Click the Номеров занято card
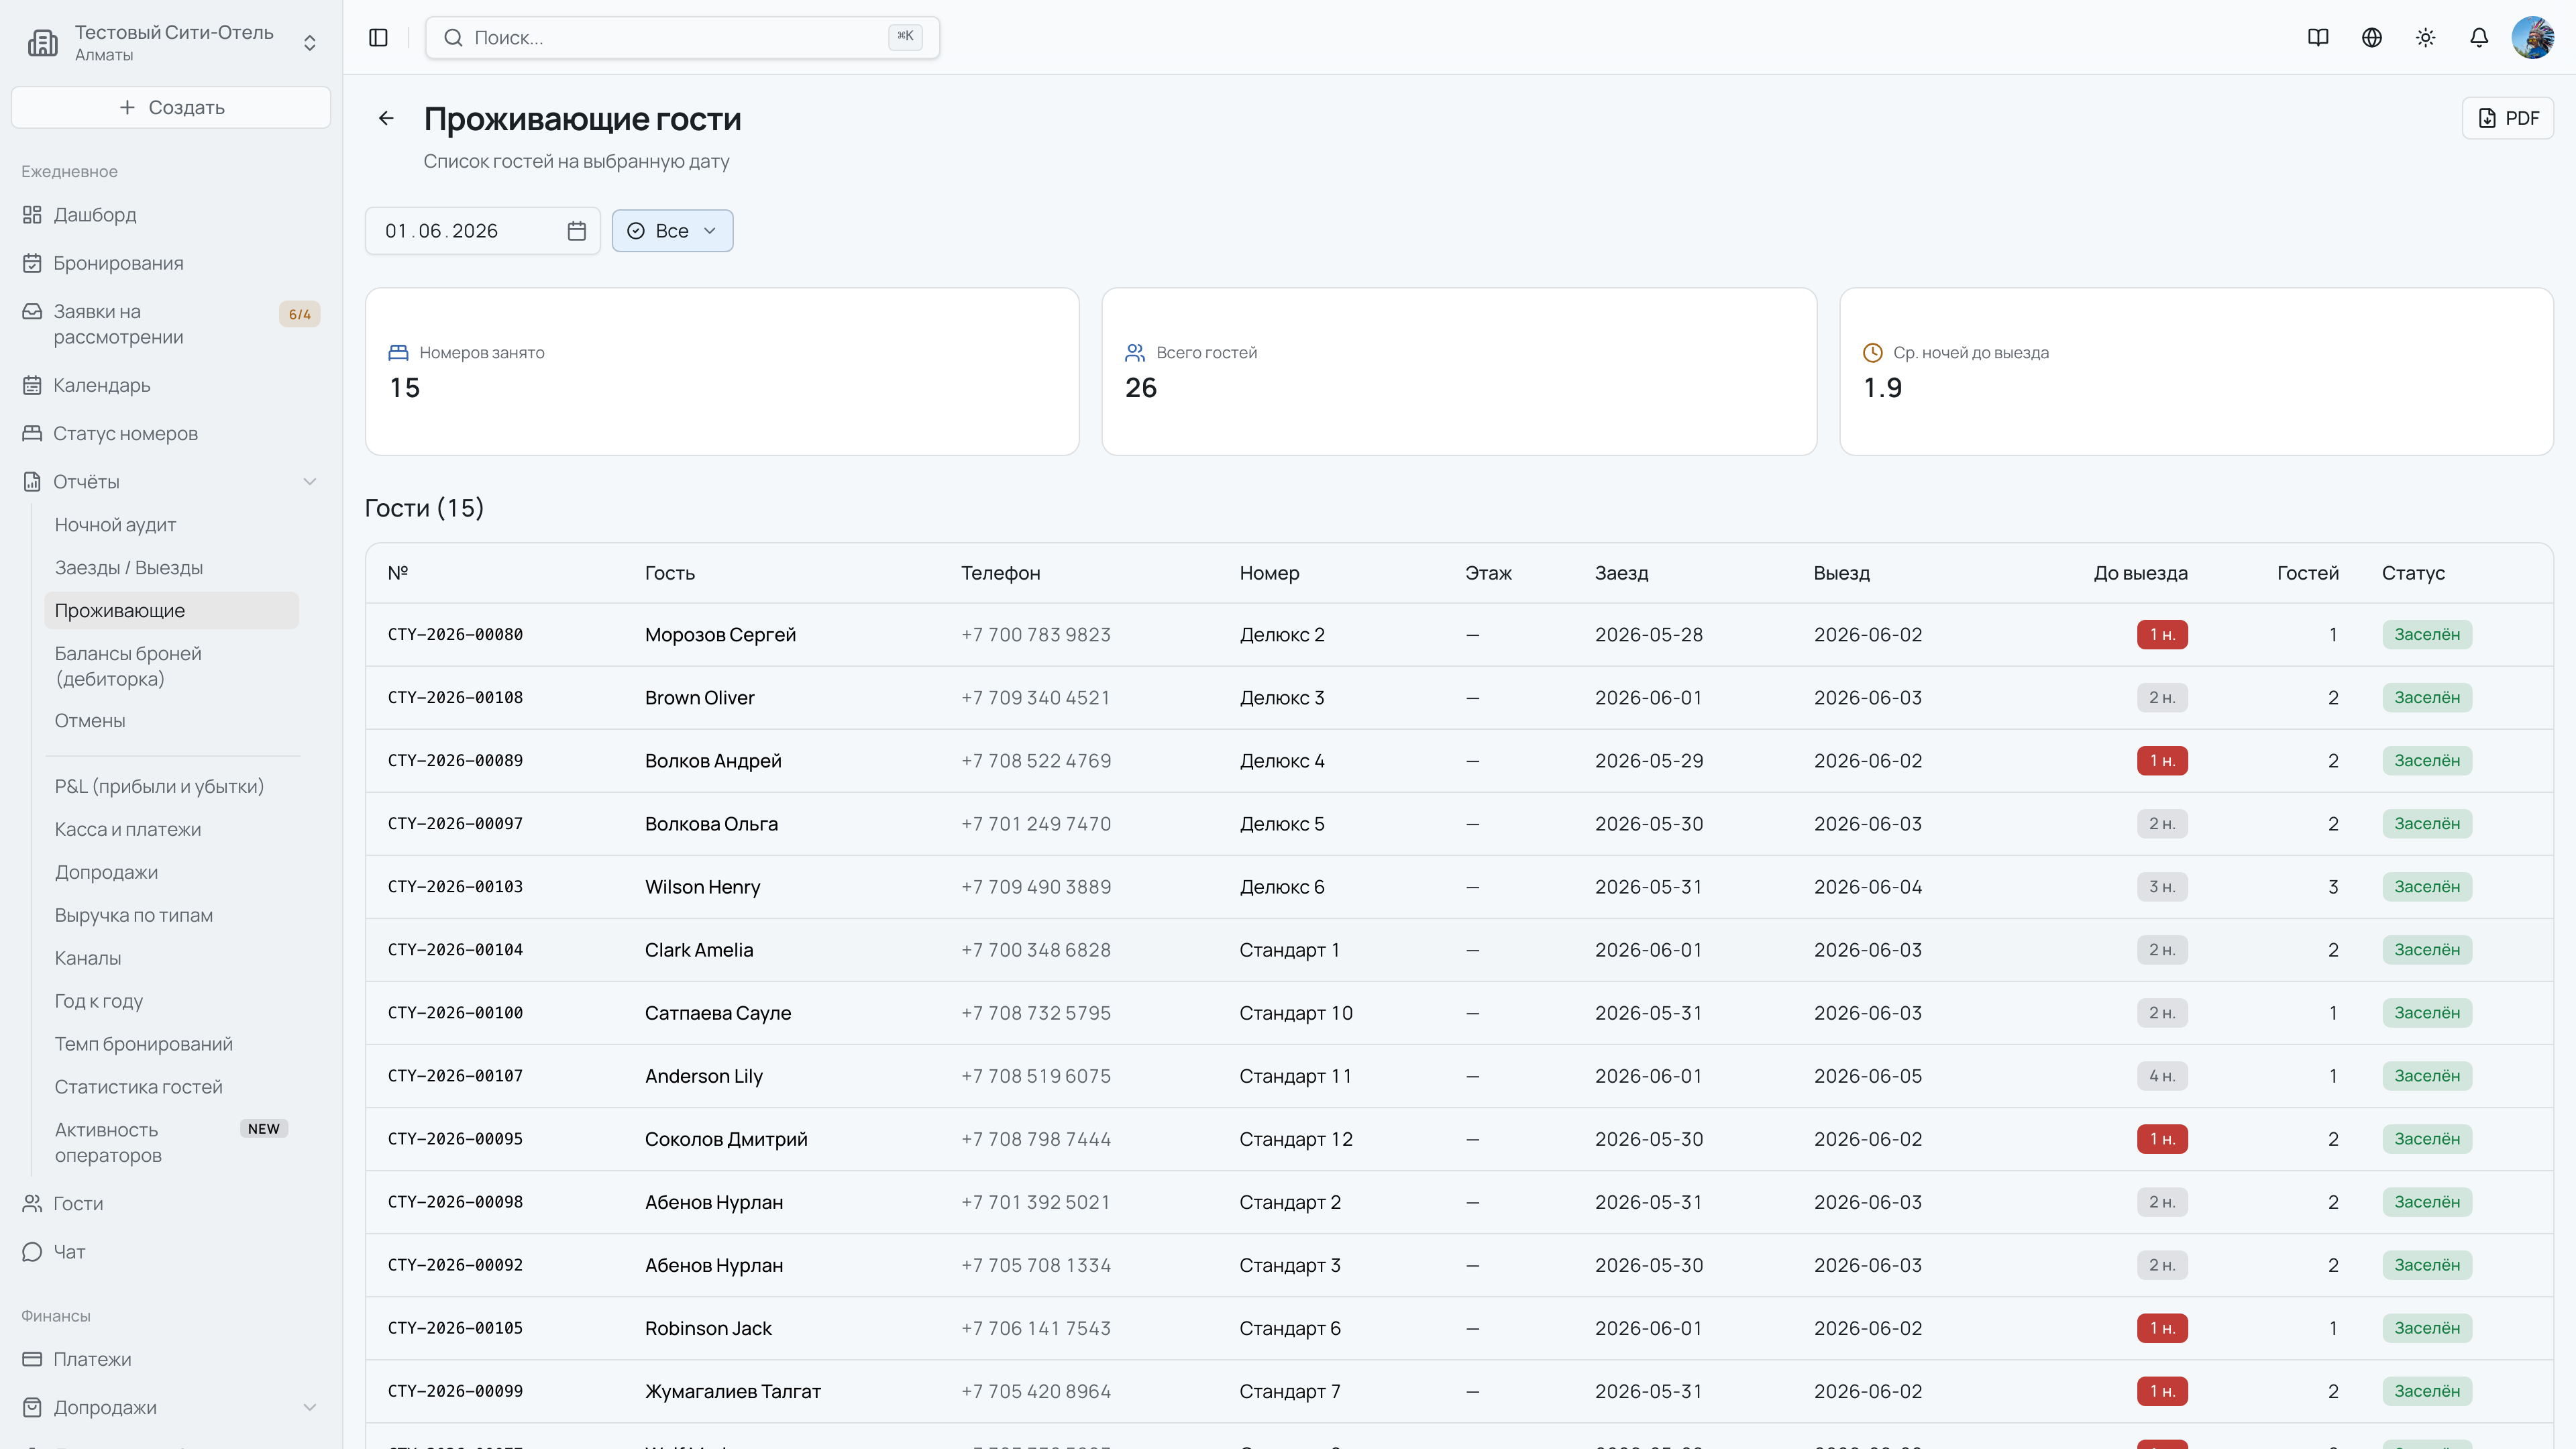Viewport: 2576px width, 1449px height. 722,372
